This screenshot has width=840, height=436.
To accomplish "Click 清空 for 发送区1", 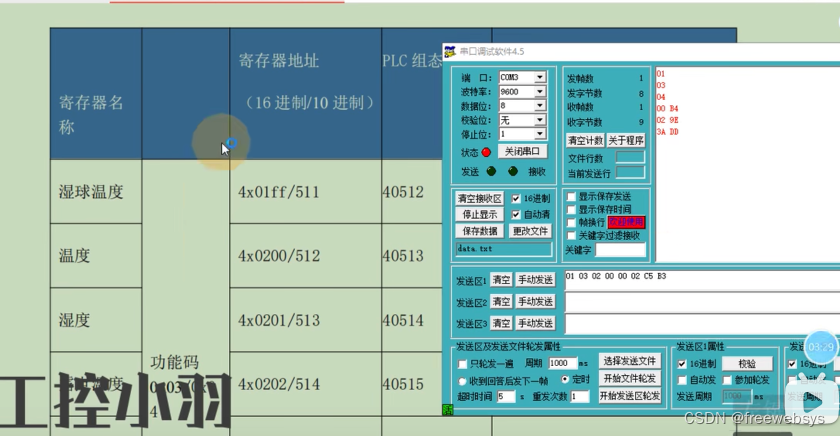I will pyautogui.click(x=501, y=280).
